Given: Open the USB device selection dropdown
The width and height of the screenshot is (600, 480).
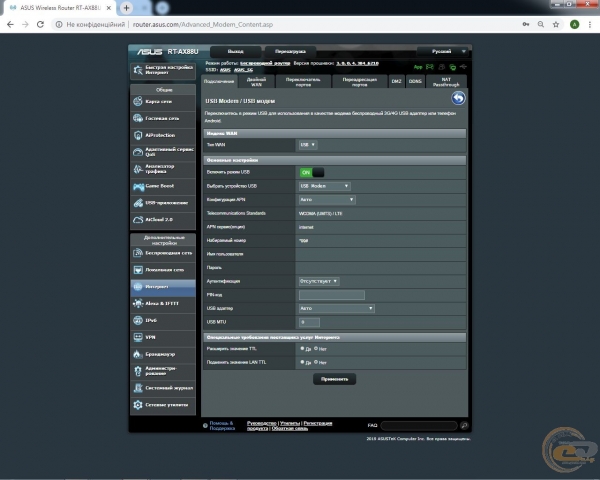Looking at the screenshot, I should pos(324,186).
